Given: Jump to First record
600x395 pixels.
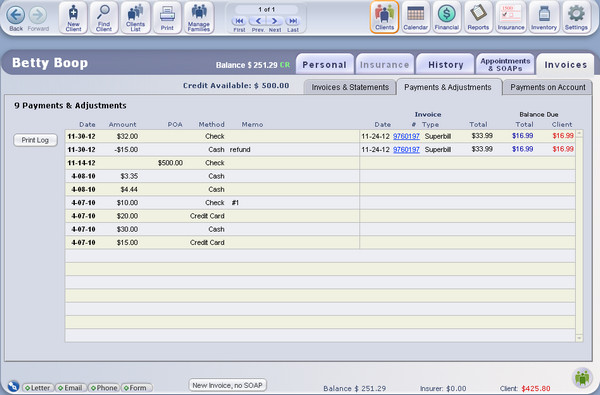Looking at the screenshot, I should pos(239,21).
